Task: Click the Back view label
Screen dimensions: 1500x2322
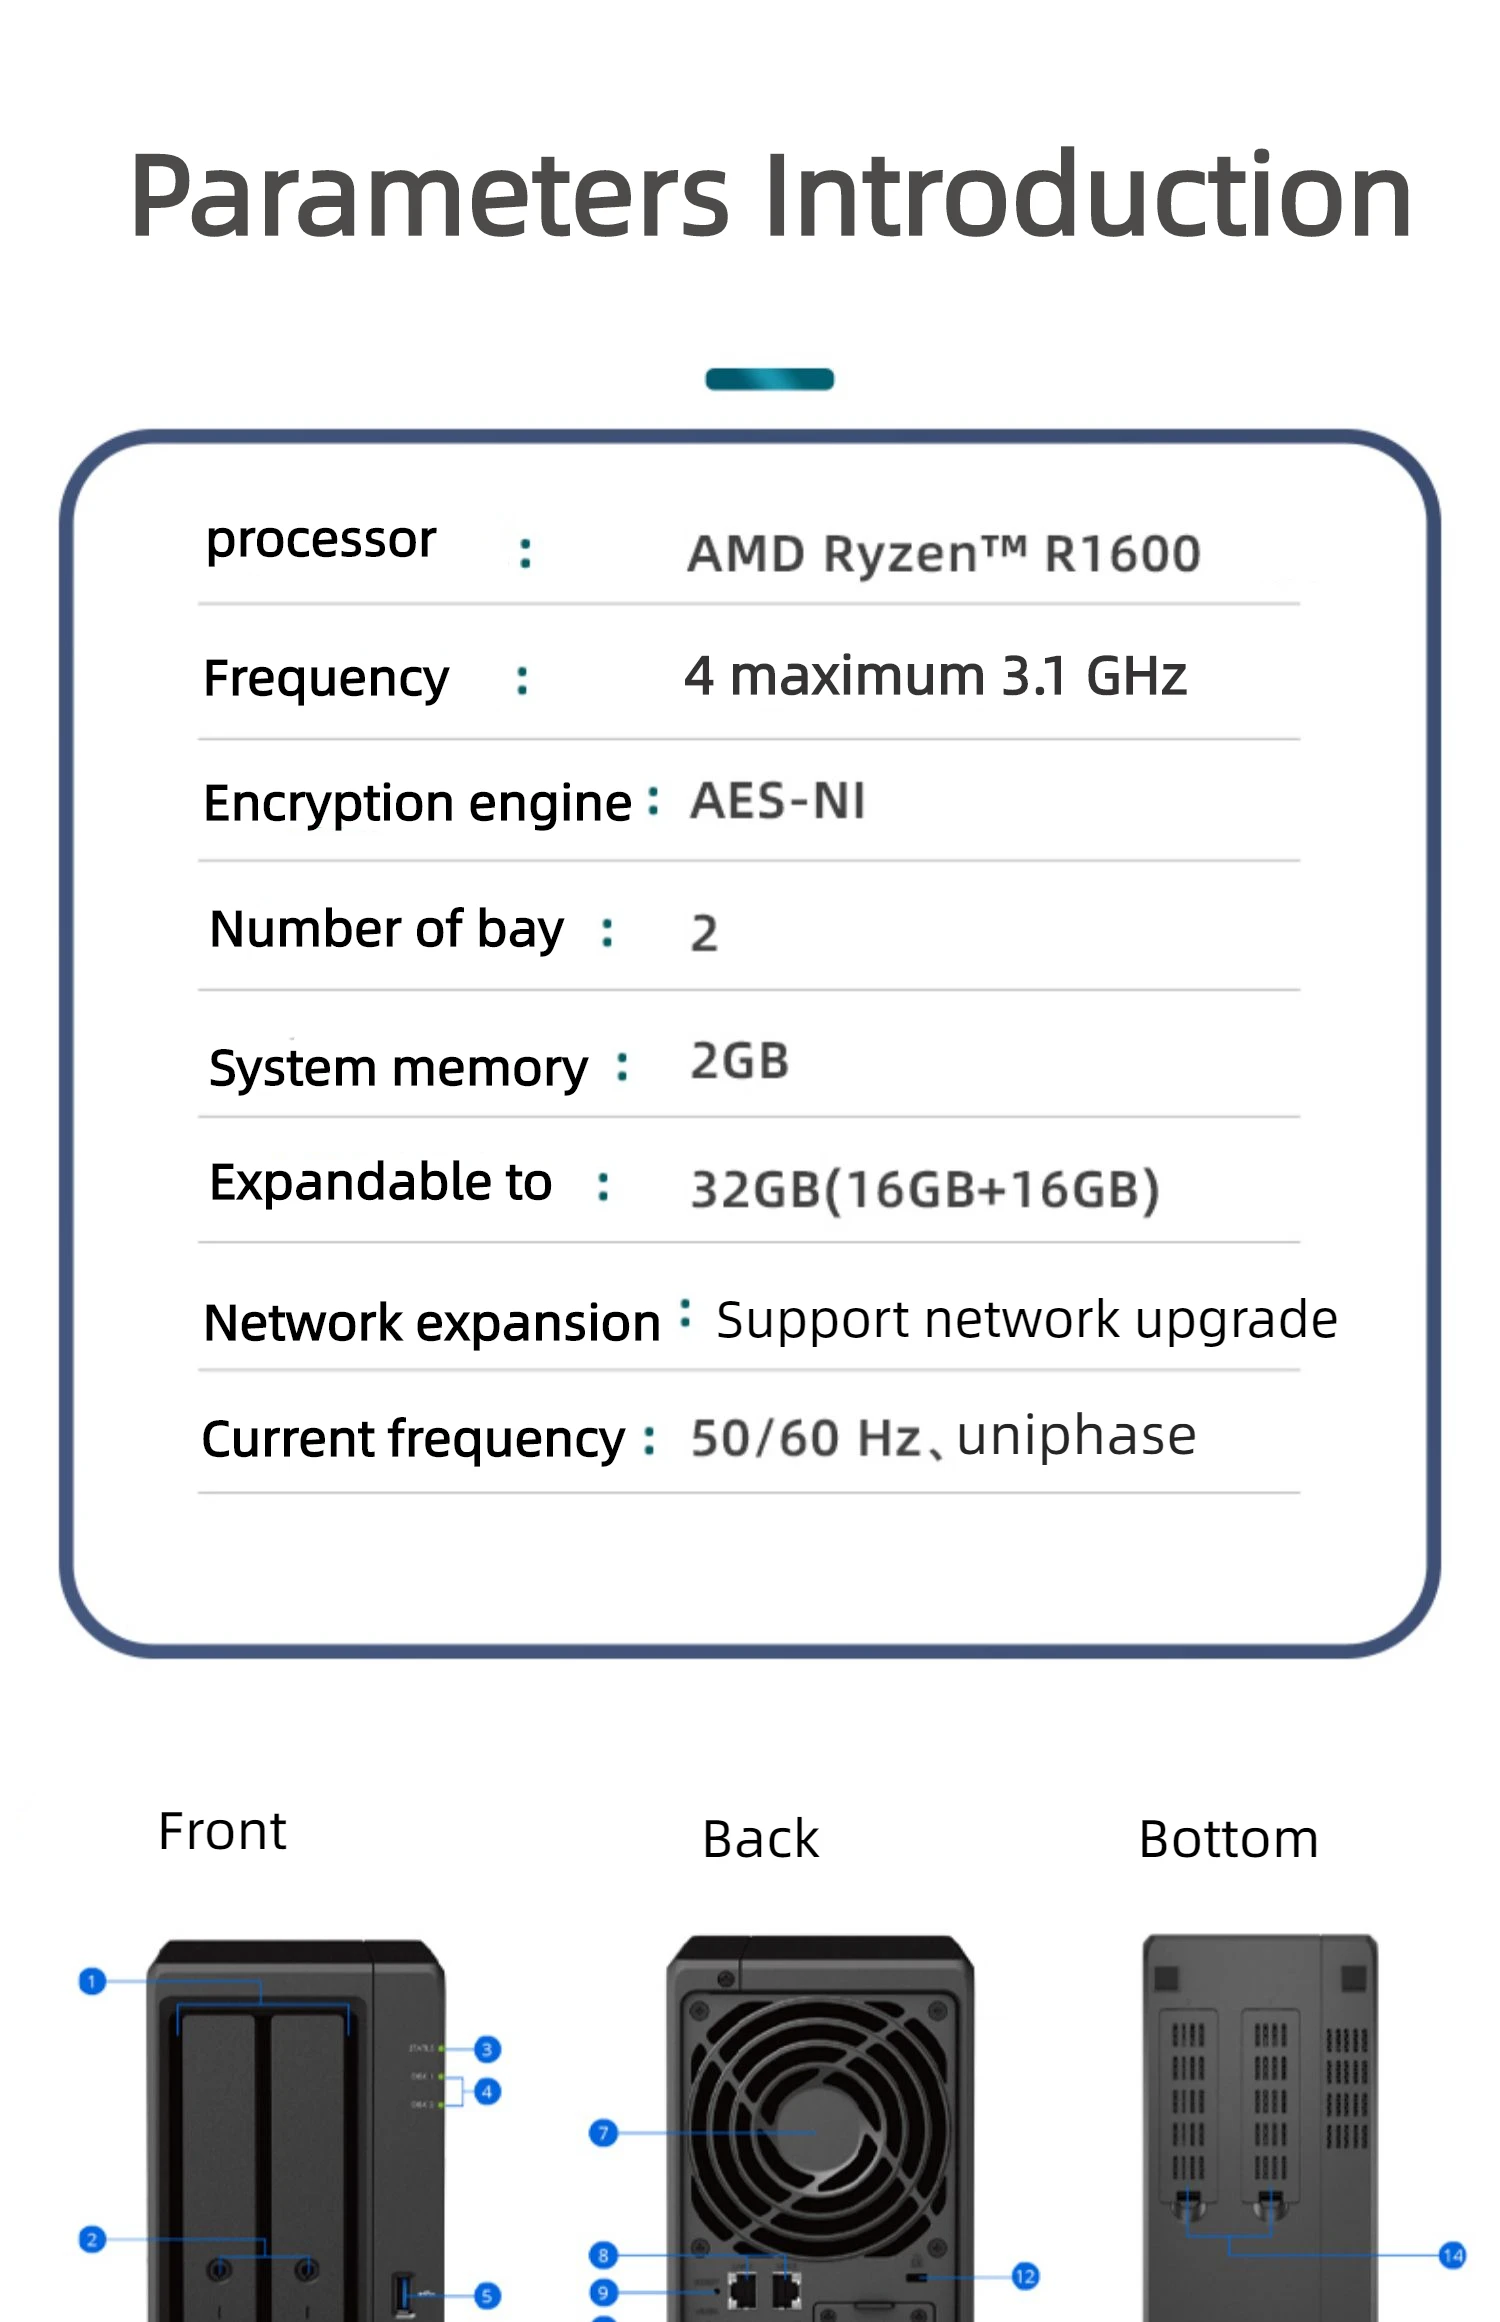Action: pos(760,1839)
